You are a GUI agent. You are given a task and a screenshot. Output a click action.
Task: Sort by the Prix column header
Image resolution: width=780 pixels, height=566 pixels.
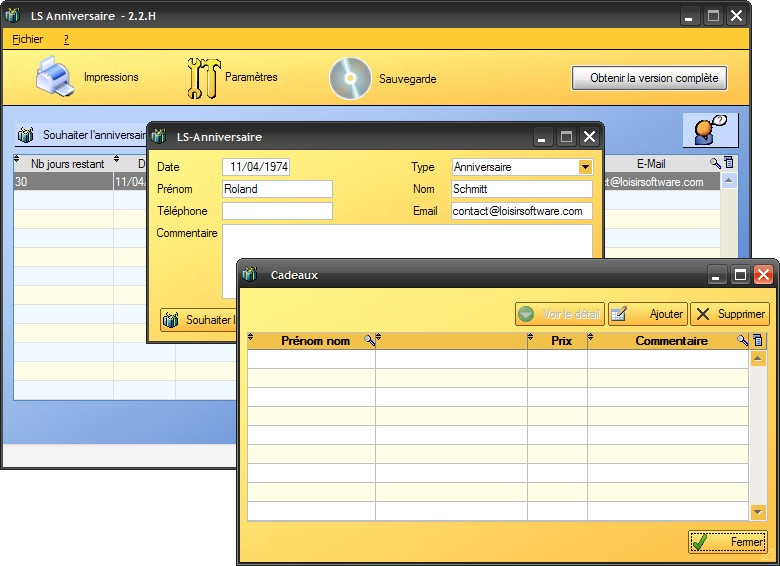pos(561,341)
